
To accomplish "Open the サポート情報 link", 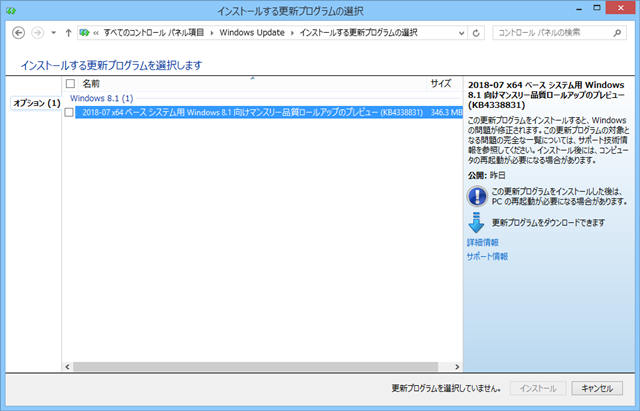I will tap(487, 256).
